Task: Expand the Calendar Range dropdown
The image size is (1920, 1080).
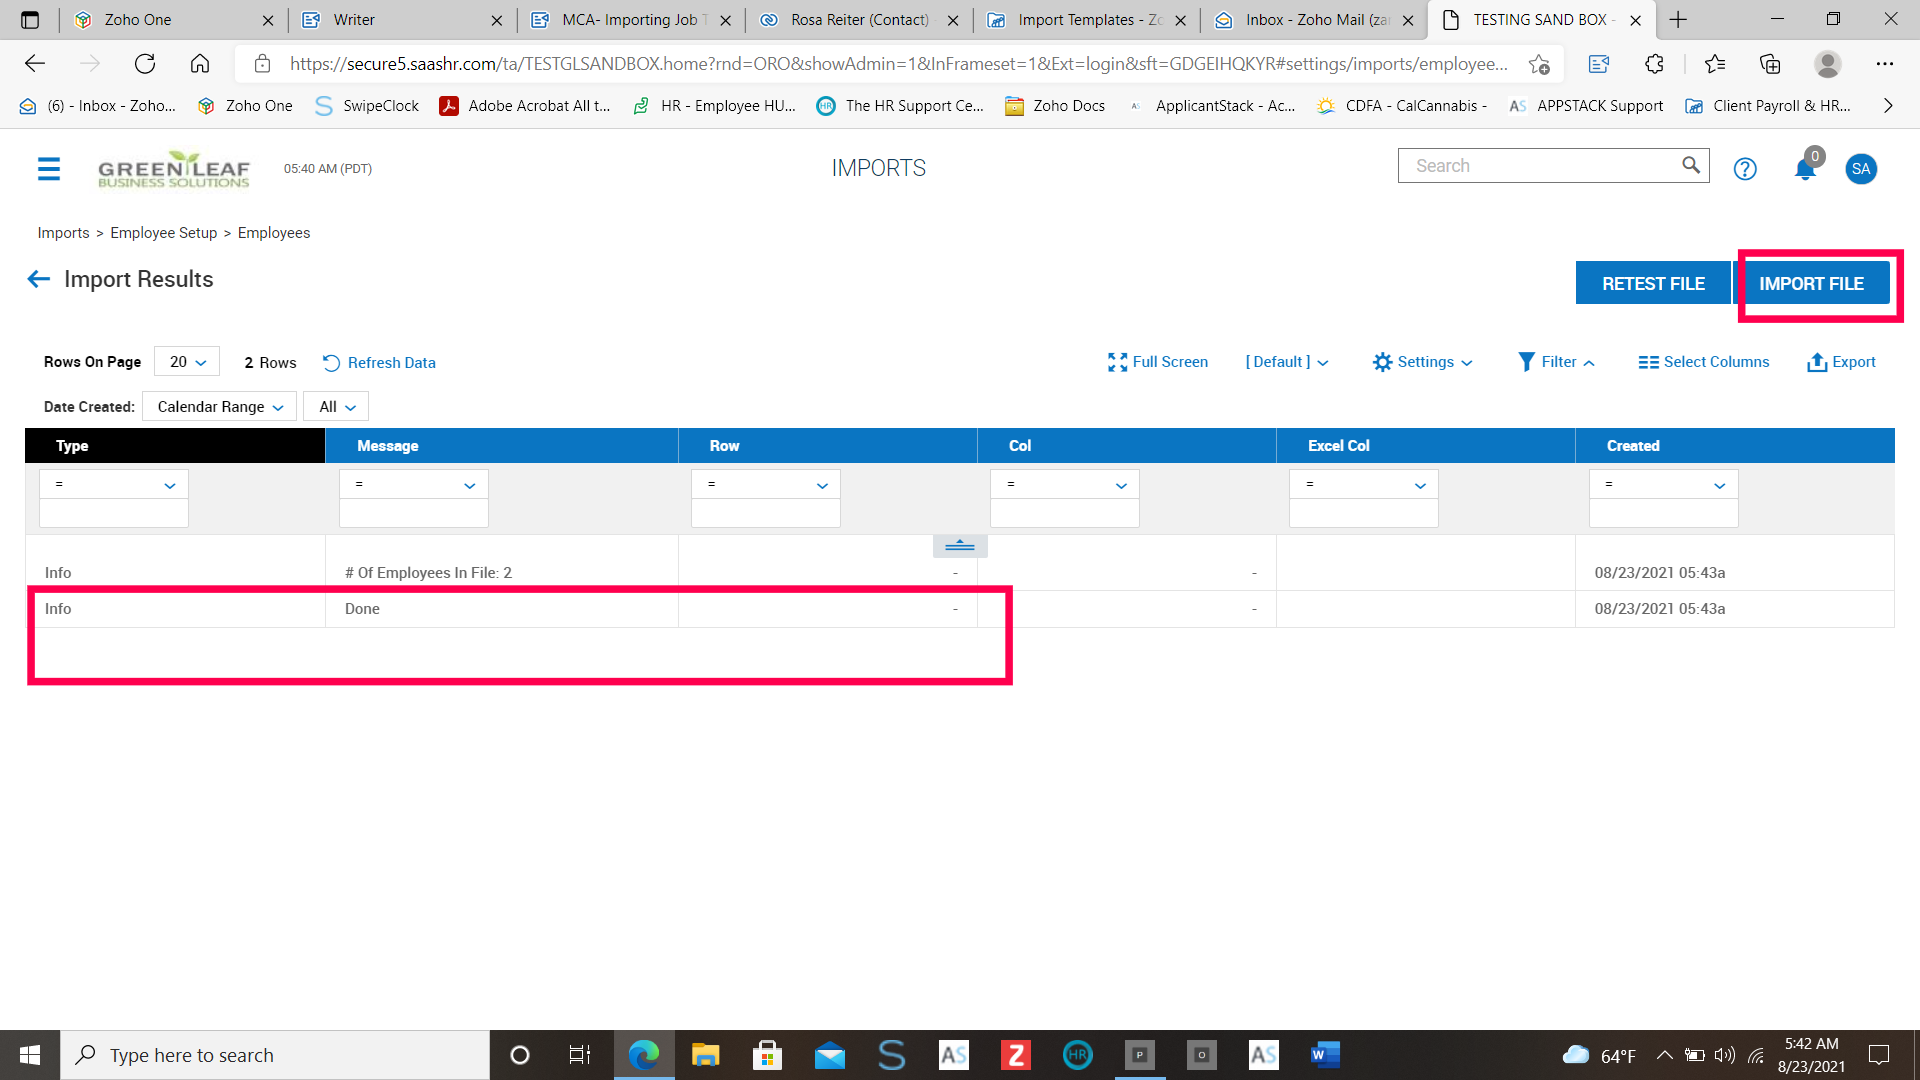Action: [x=220, y=407]
